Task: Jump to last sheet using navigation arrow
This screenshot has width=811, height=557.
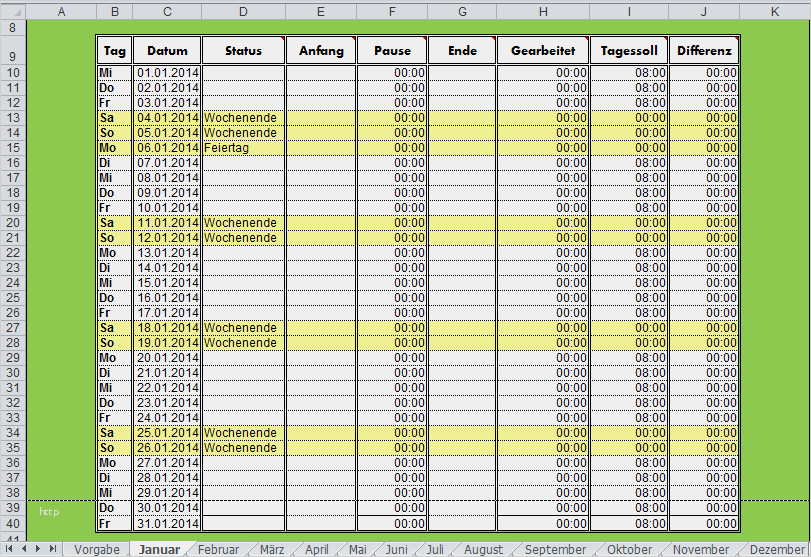Action: [x=52, y=549]
